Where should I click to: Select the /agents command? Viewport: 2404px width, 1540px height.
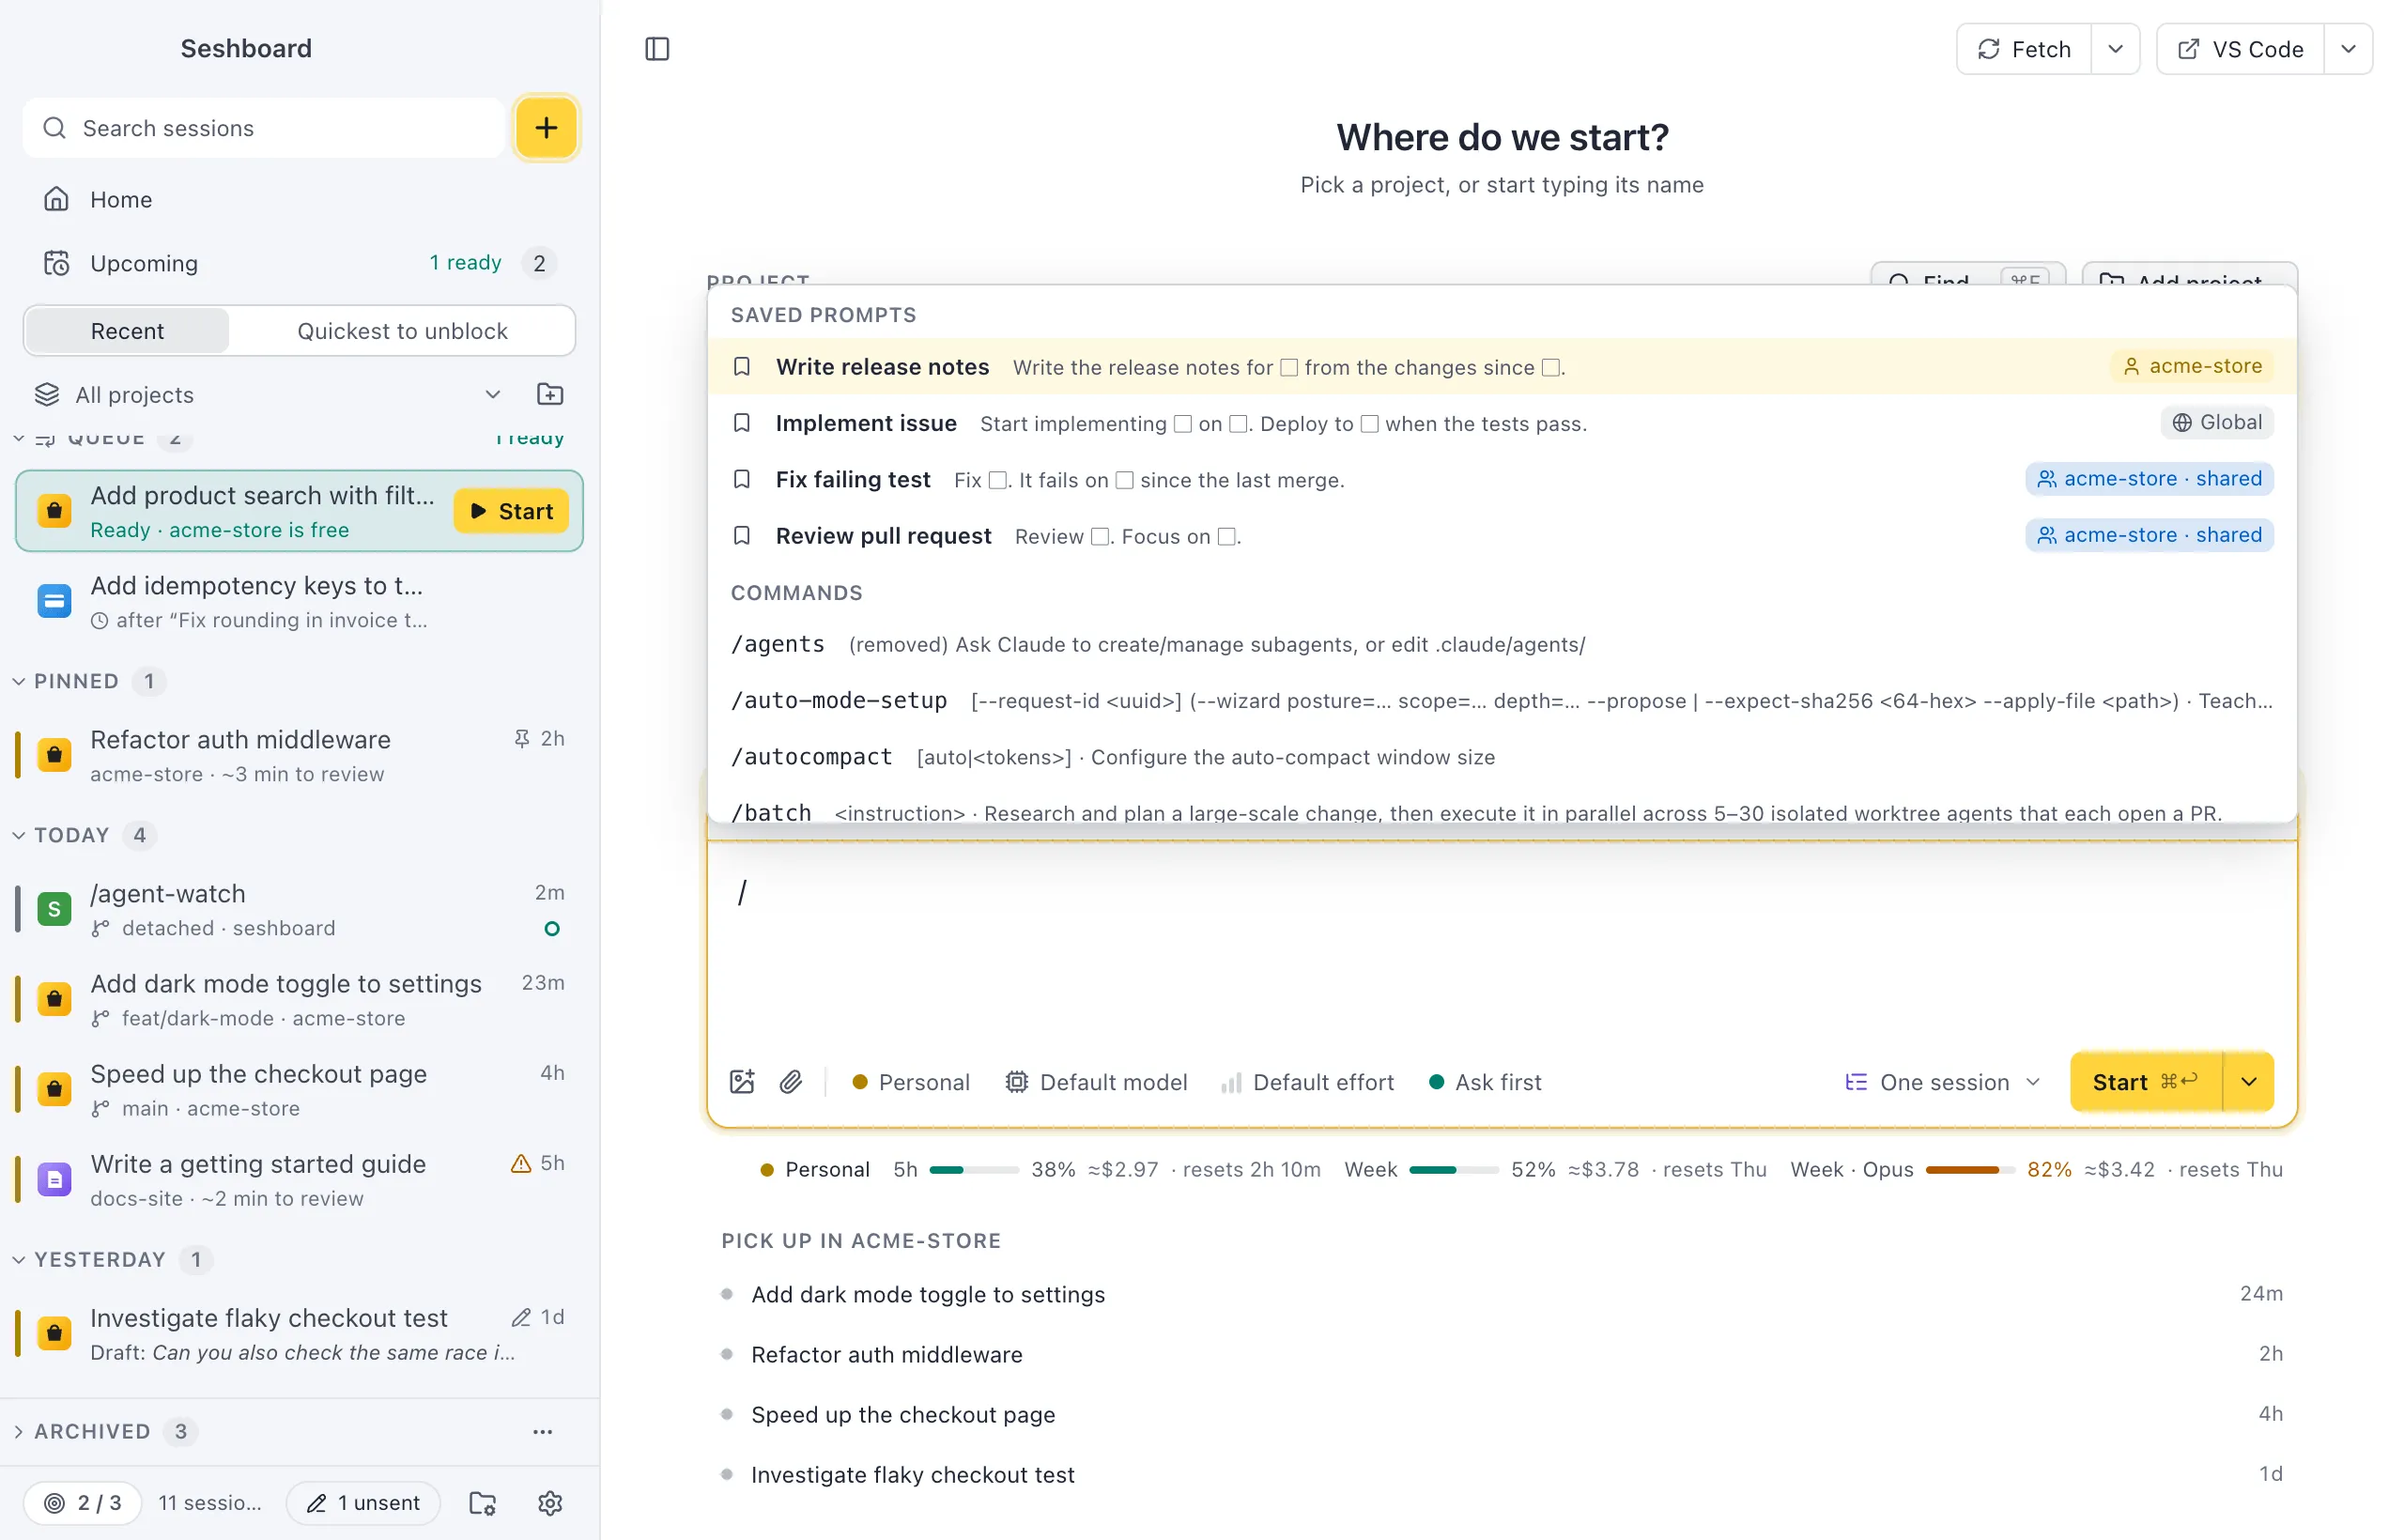1502,644
